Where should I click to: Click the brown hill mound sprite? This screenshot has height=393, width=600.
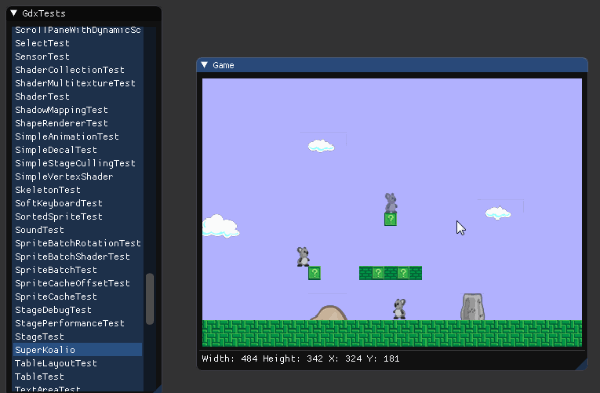click(x=329, y=313)
